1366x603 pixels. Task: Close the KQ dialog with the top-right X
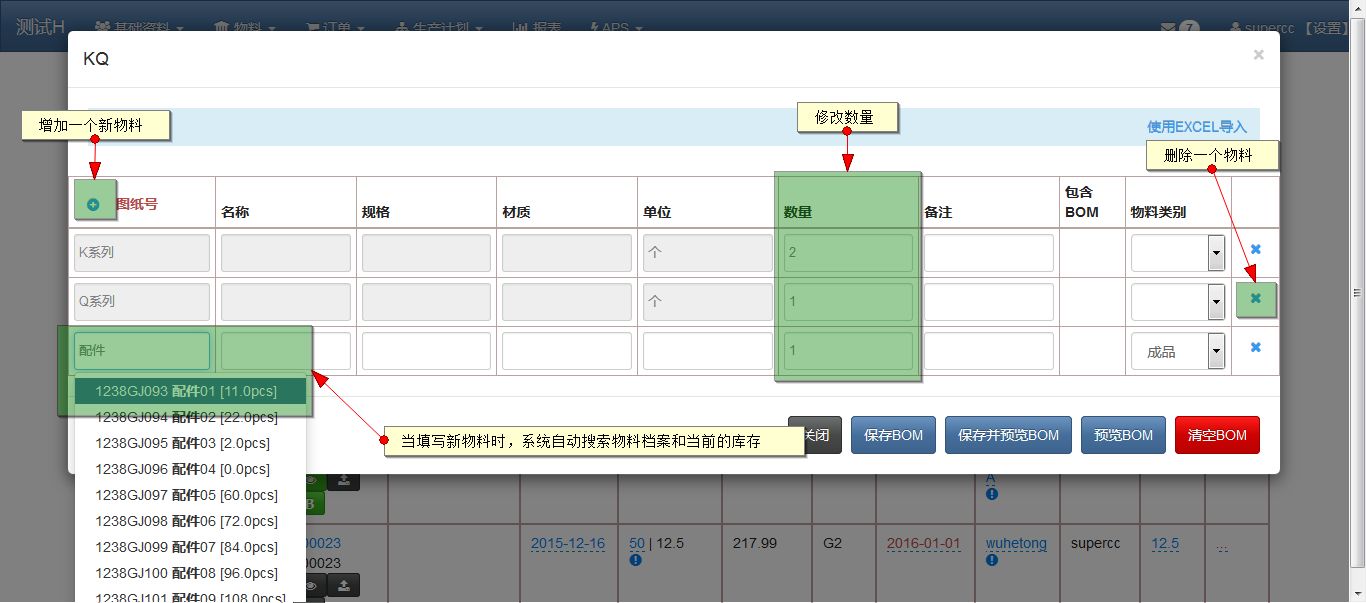coord(1258,55)
